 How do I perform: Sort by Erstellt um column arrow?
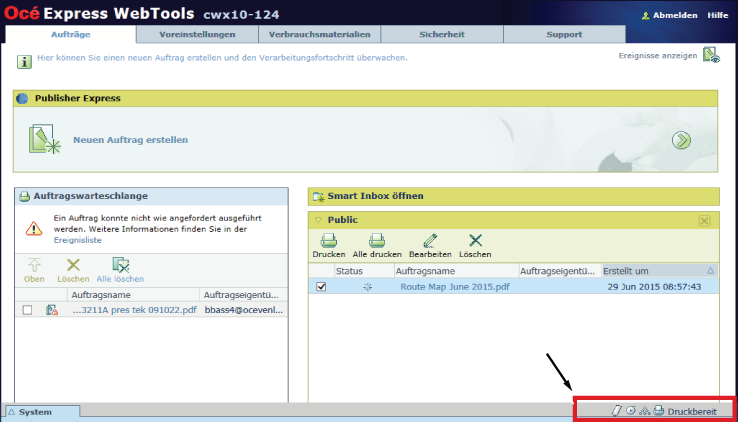point(710,271)
